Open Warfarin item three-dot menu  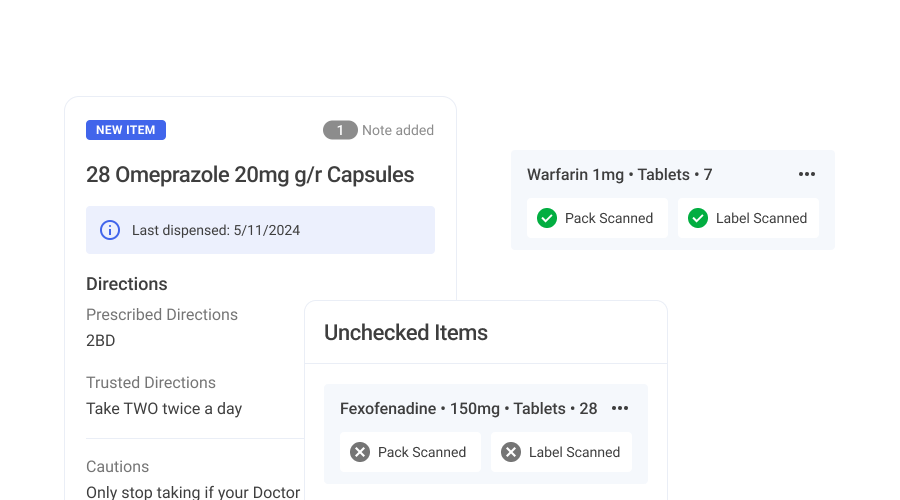806,174
